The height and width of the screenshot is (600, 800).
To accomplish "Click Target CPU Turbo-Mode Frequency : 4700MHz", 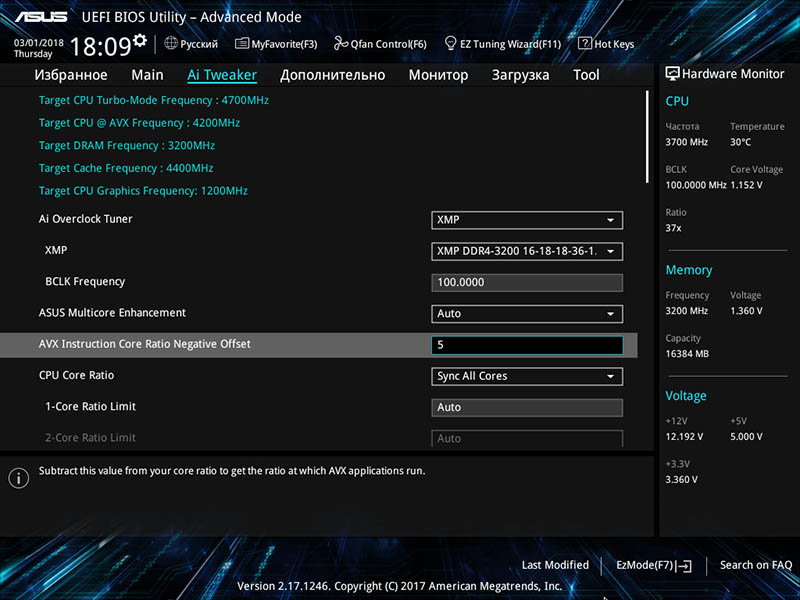I will pos(154,101).
